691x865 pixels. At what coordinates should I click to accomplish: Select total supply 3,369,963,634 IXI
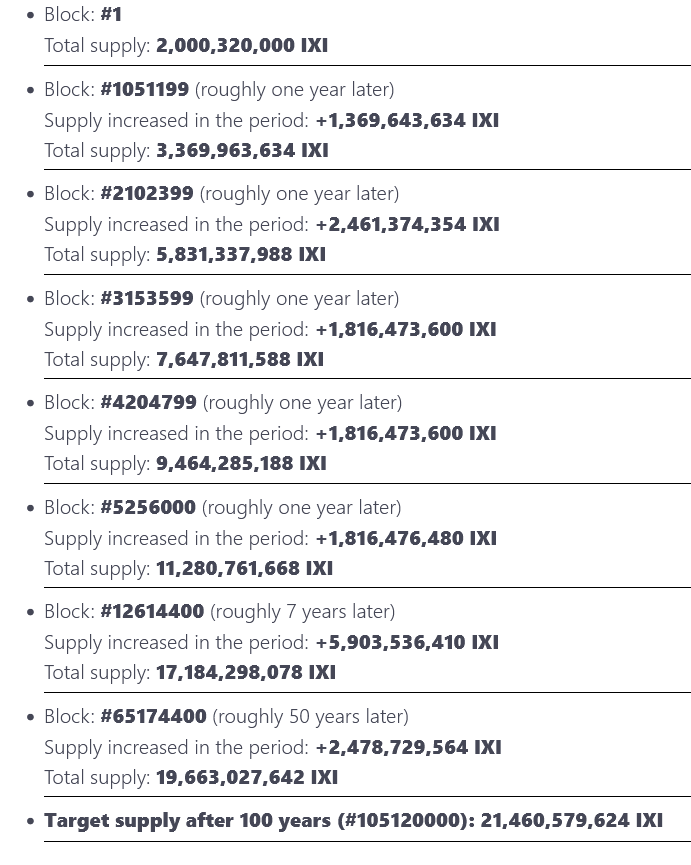pyautogui.click(x=242, y=151)
